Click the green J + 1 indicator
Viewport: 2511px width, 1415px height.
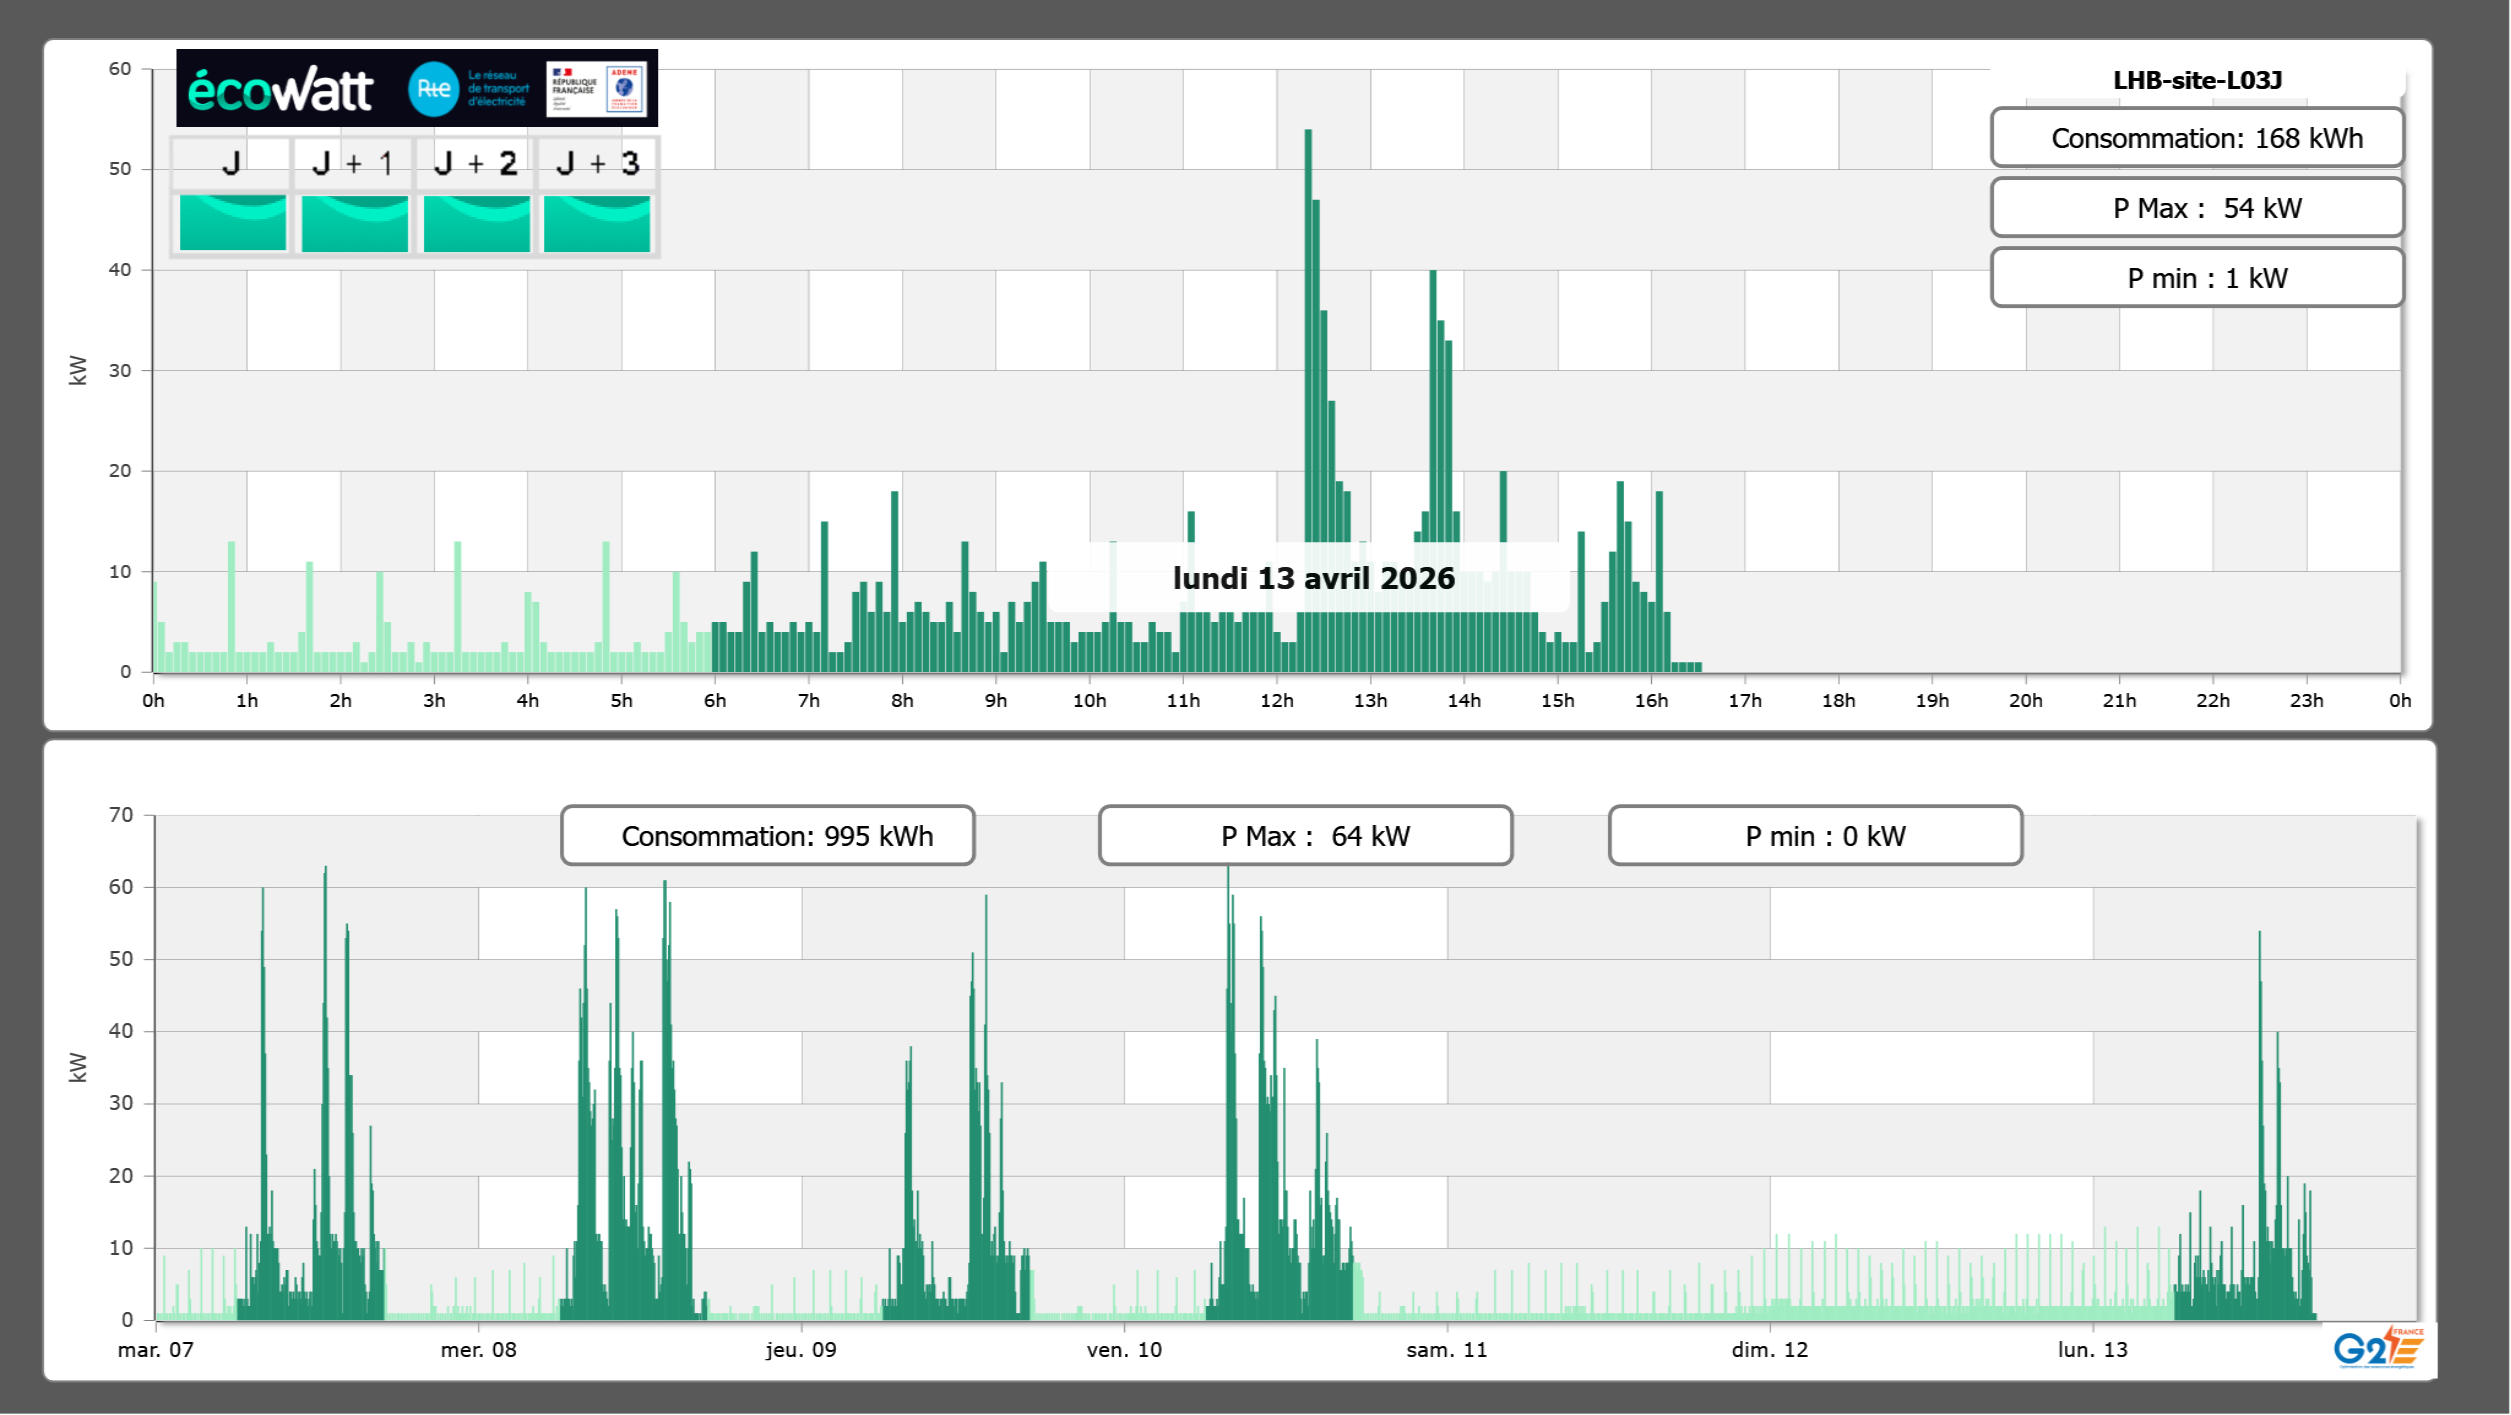[x=355, y=222]
